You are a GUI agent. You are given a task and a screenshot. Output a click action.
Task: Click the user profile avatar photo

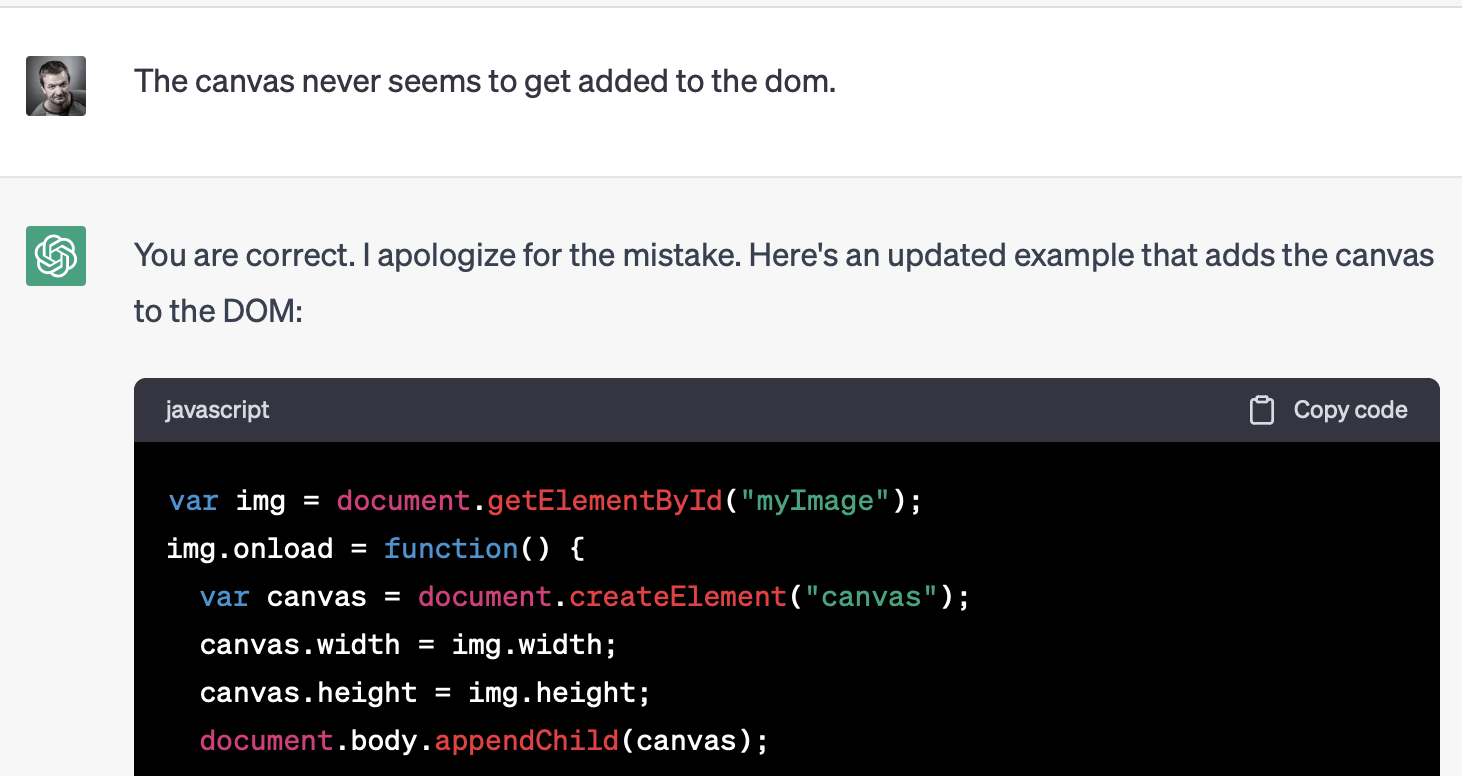tap(56, 86)
